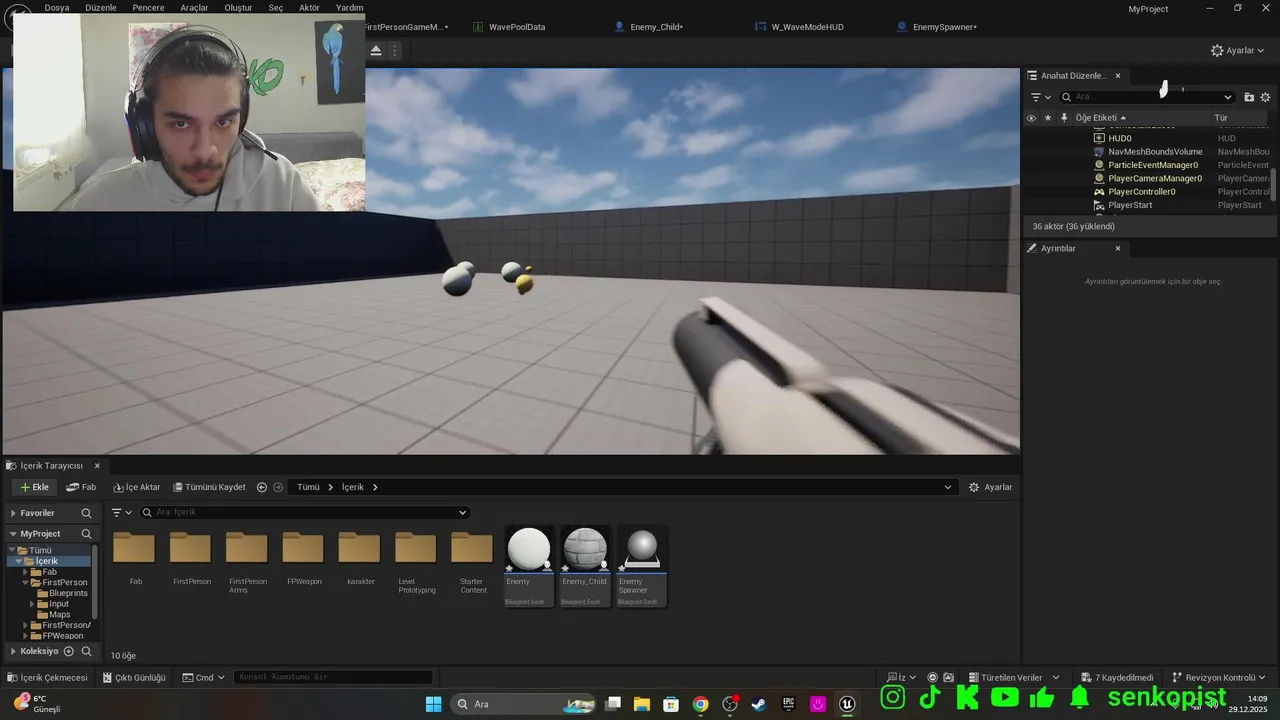Expand the outliner search history chevron
1280x720 pixels.
coord(1228,97)
